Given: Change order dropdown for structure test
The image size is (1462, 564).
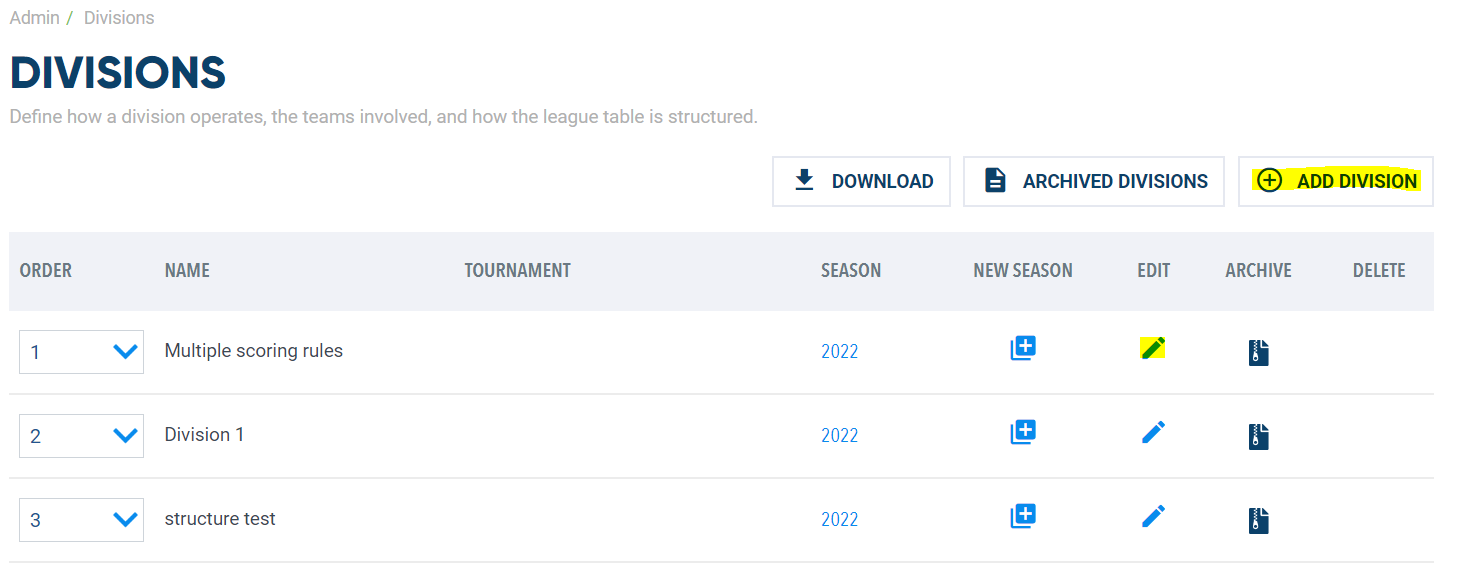Looking at the screenshot, I should coord(81,520).
